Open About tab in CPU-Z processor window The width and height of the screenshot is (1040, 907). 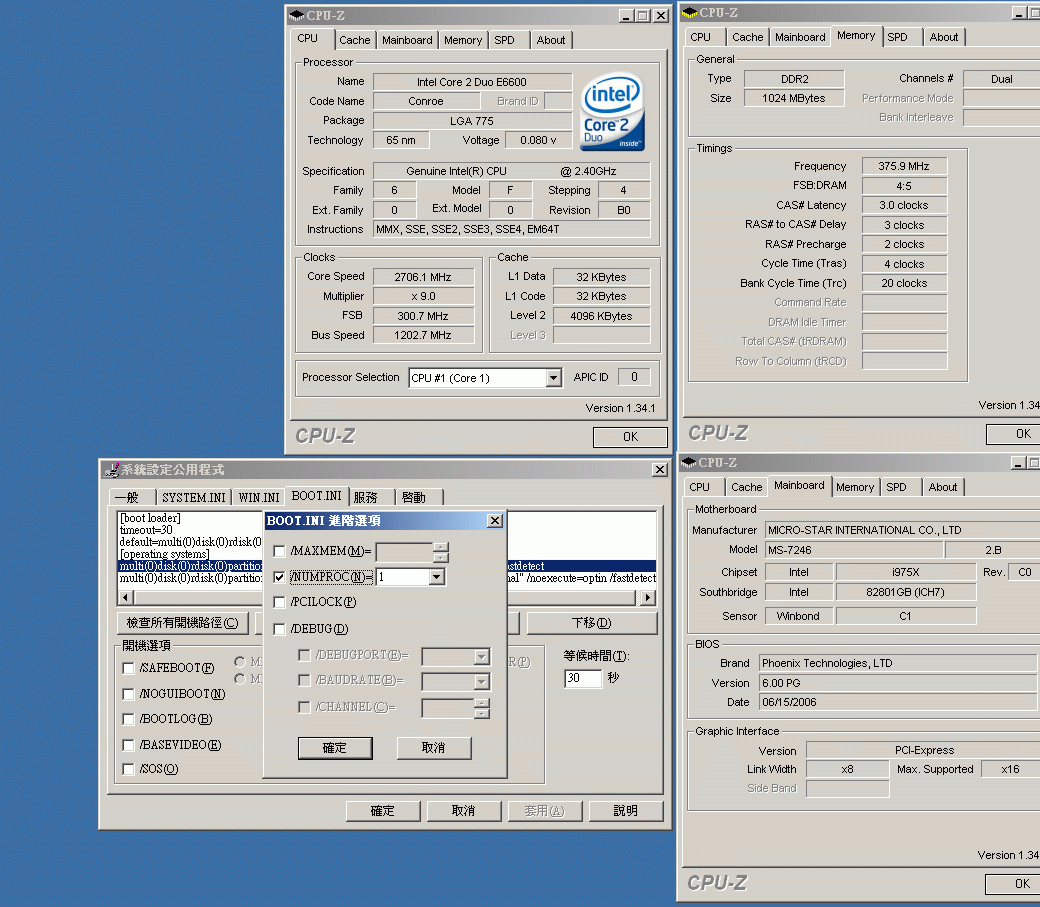[x=551, y=40]
